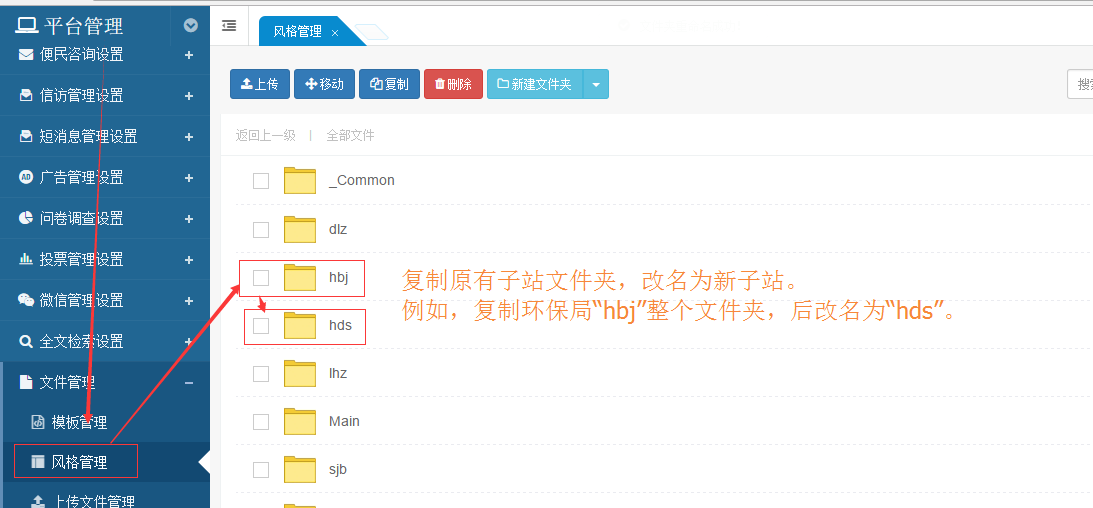Open the folder named dlz
Viewport: 1093px width, 508px height.
(338, 229)
